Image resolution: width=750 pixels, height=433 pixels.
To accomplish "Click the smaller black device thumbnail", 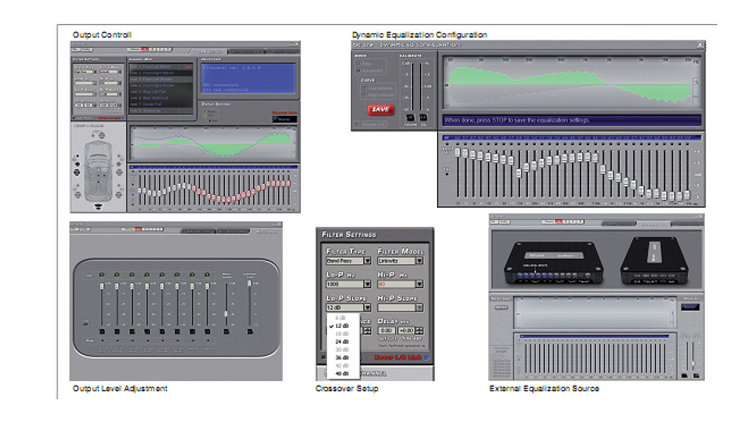I will click(655, 261).
